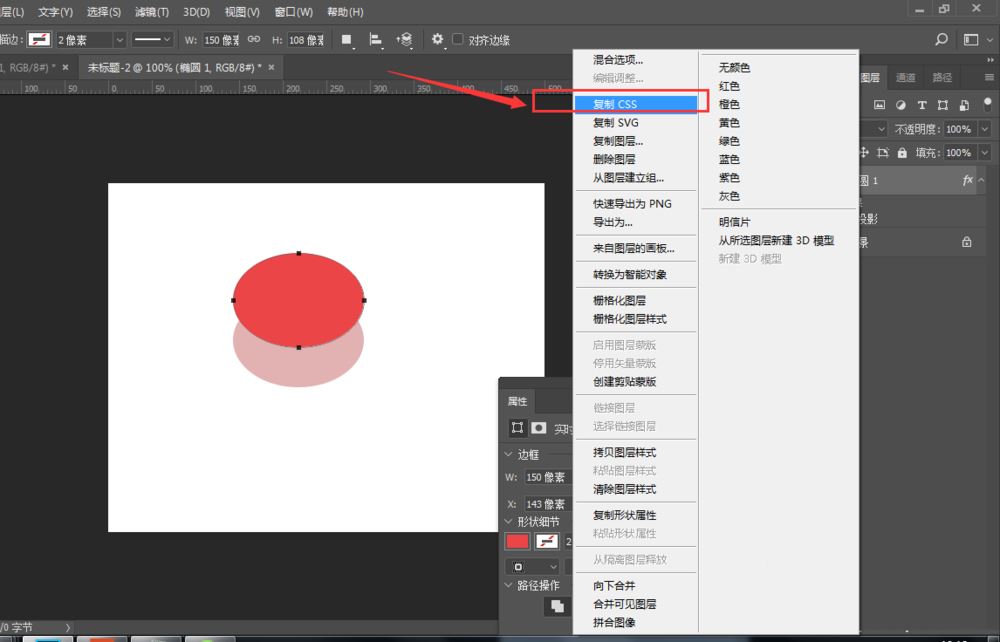
Task: Click the link width and height icon
Action: click(x=254, y=40)
